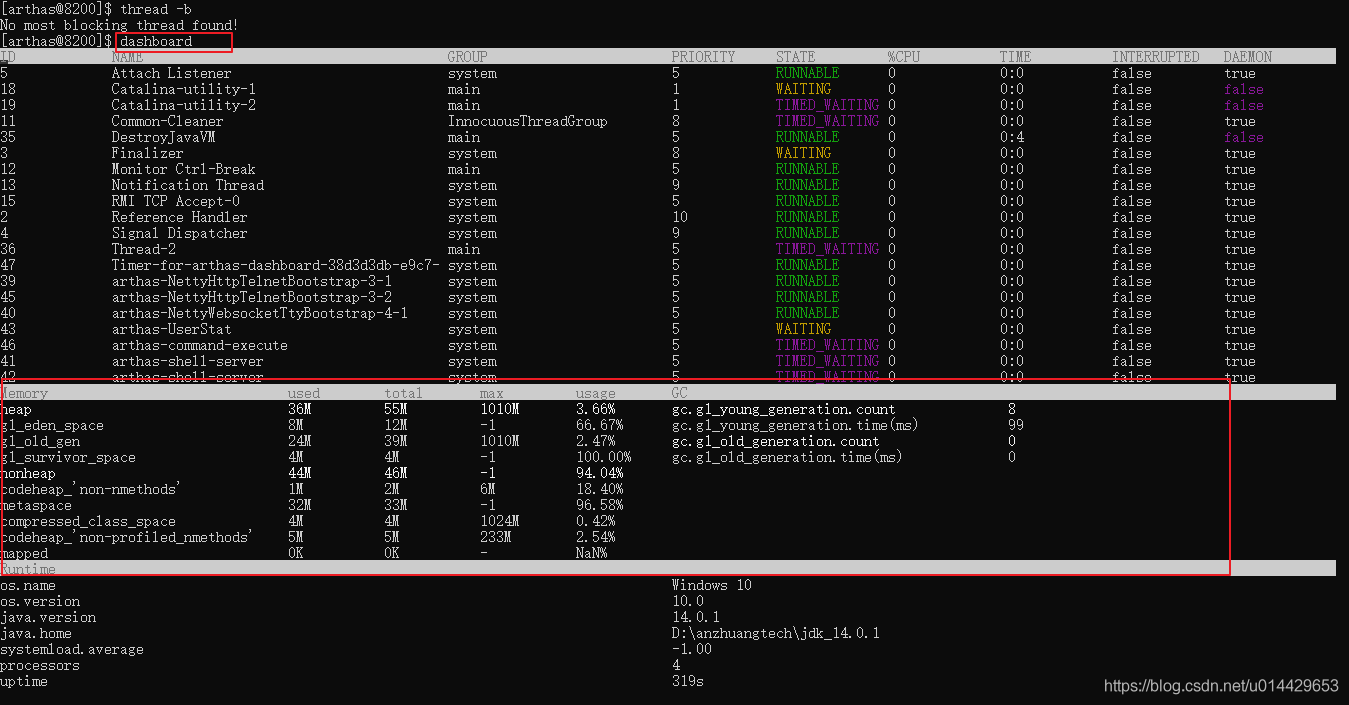
Task: Select the "Catalina-utility-1" thread name
Action: tap(183, 89)
